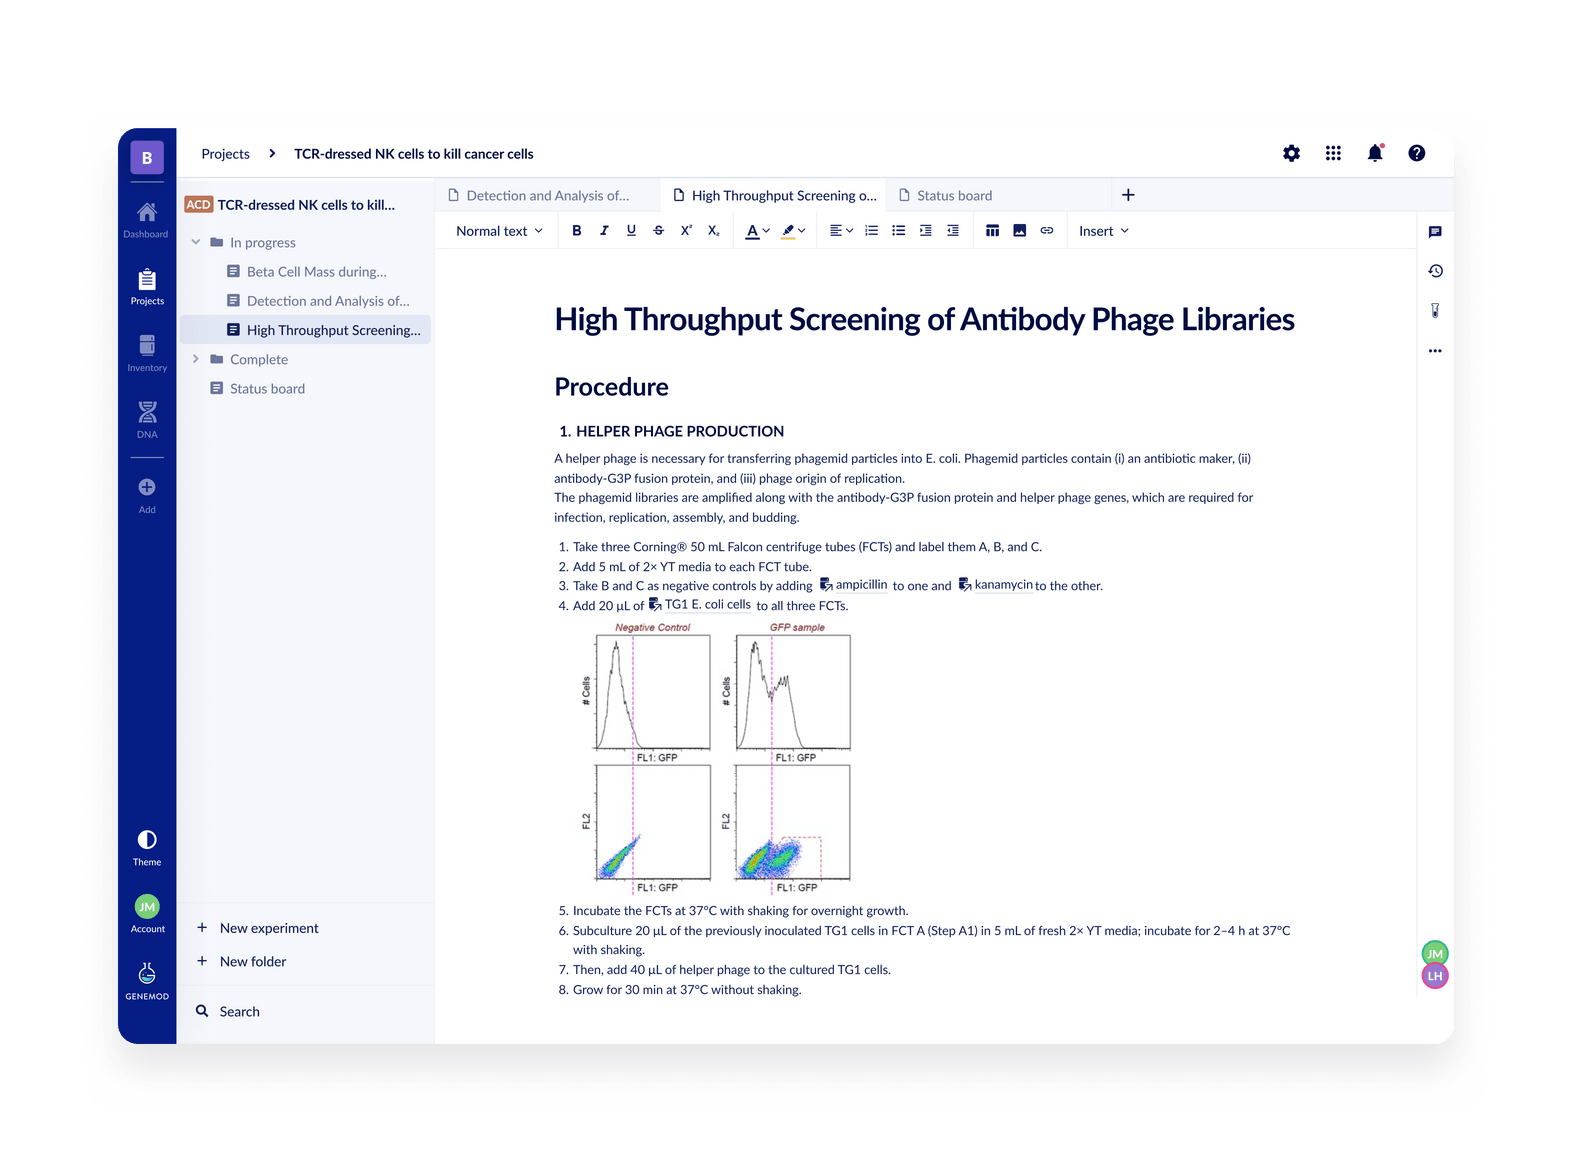Open the comments panel icon
This screenshot has height=1172, width=1572.
[1435, 232]
